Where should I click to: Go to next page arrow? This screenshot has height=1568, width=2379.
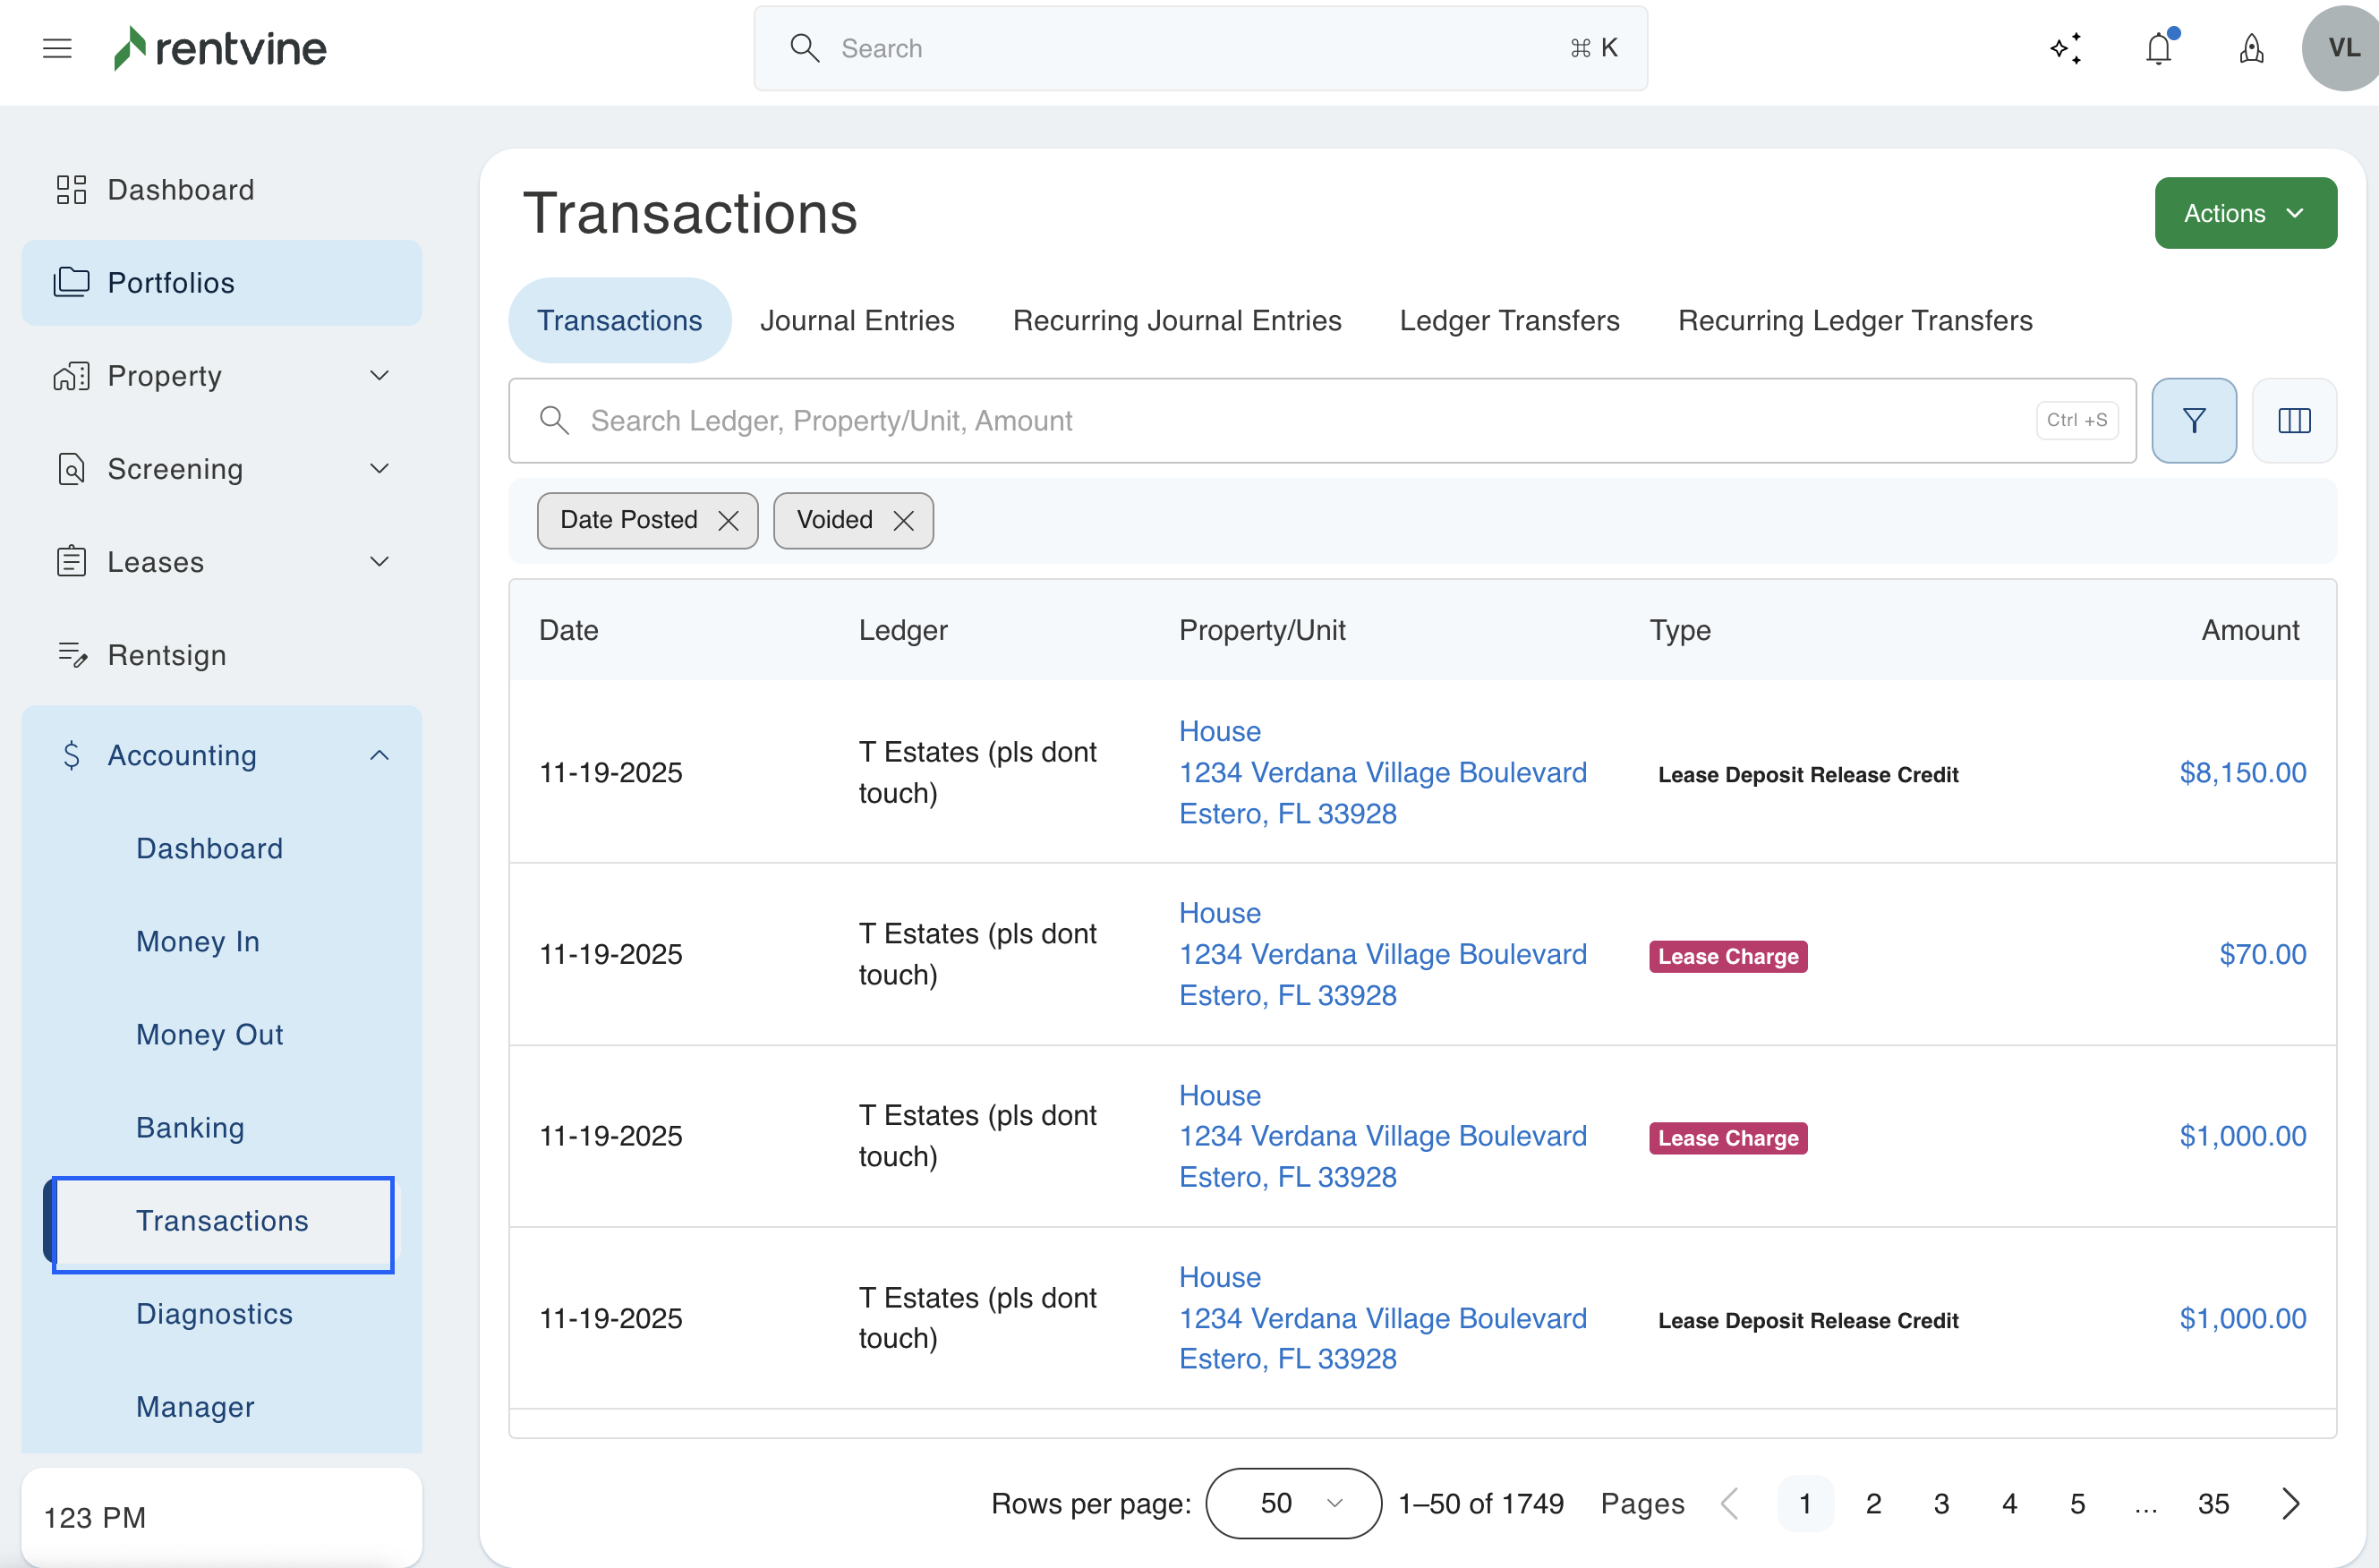click(x=2290, y=1503)
